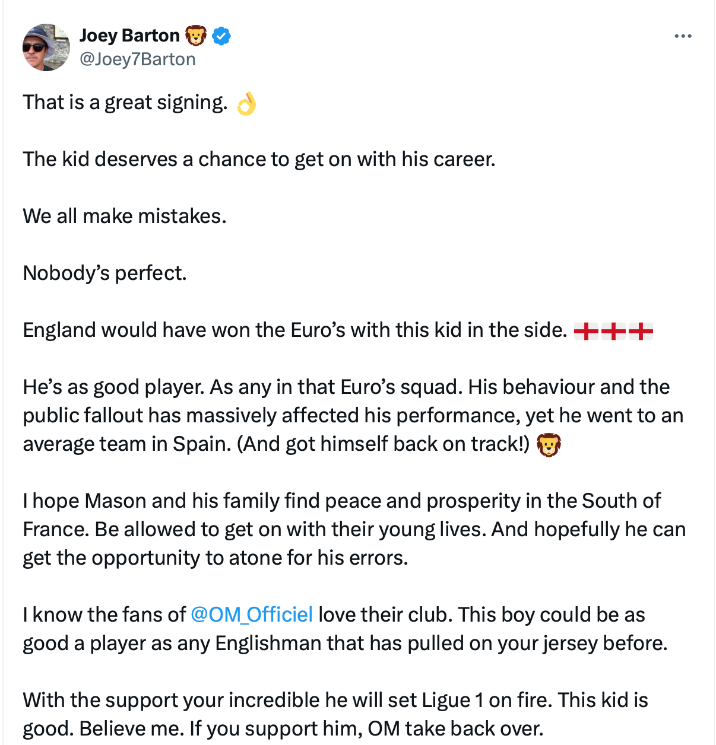Open the Joey Barton display name link
Screen dimensions: 716x745
130,37
